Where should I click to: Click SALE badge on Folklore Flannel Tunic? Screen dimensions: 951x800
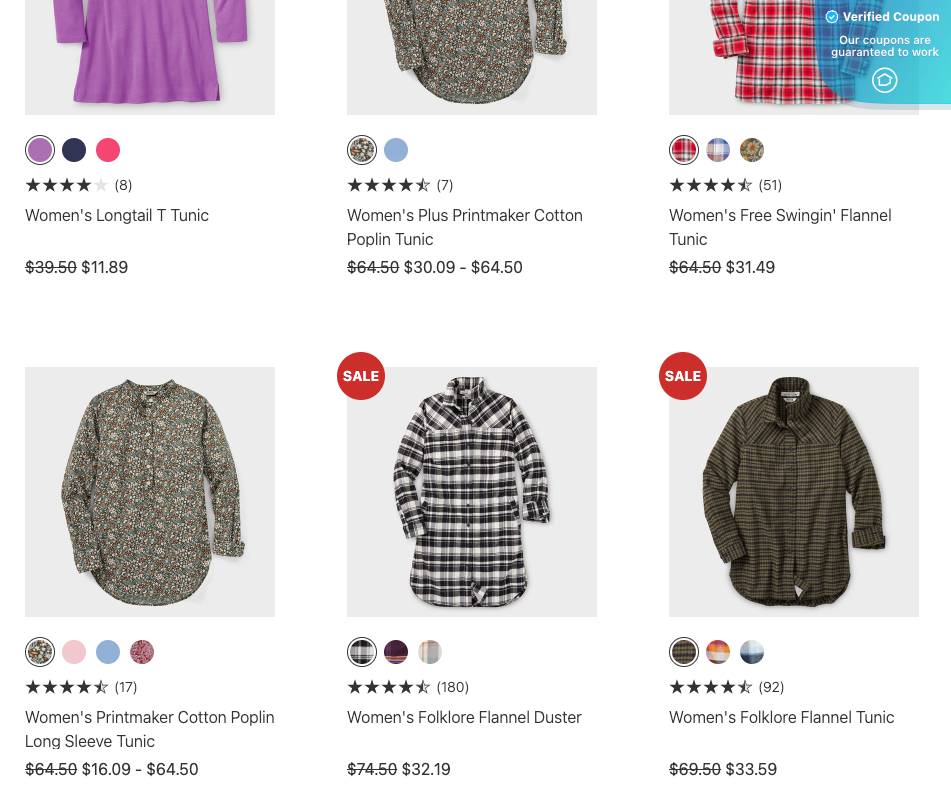pyautogui.click(x=683, y=376)
